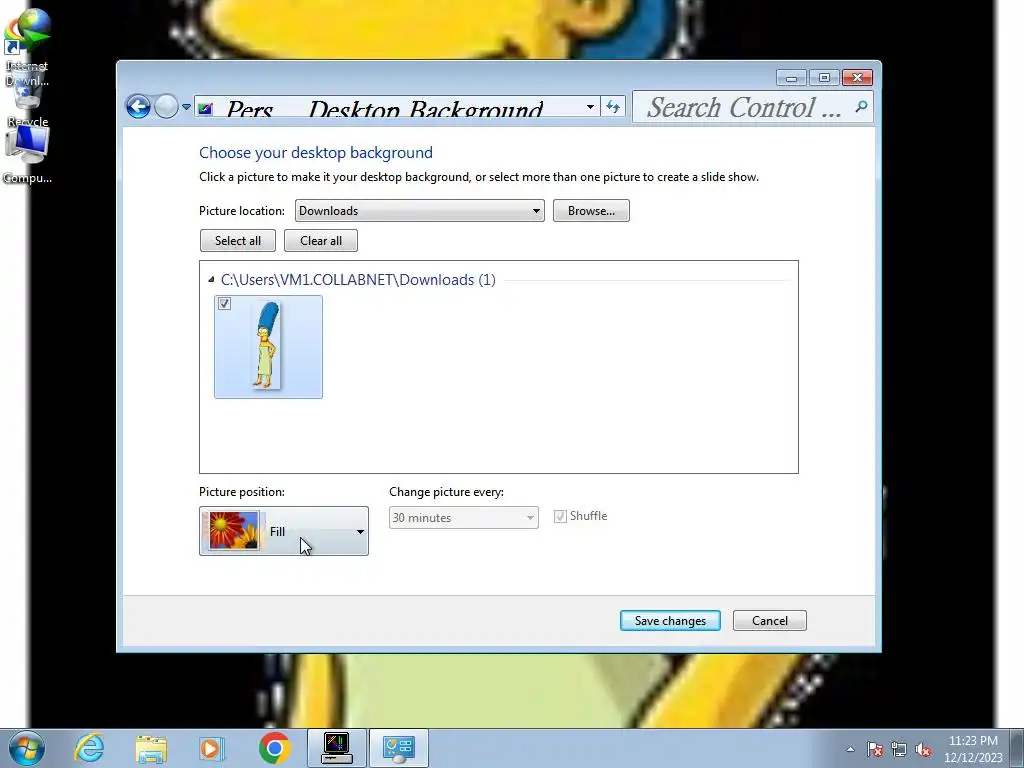Open Google Chrome from the taskbar
1024x768 pixels.
[274, 748]
